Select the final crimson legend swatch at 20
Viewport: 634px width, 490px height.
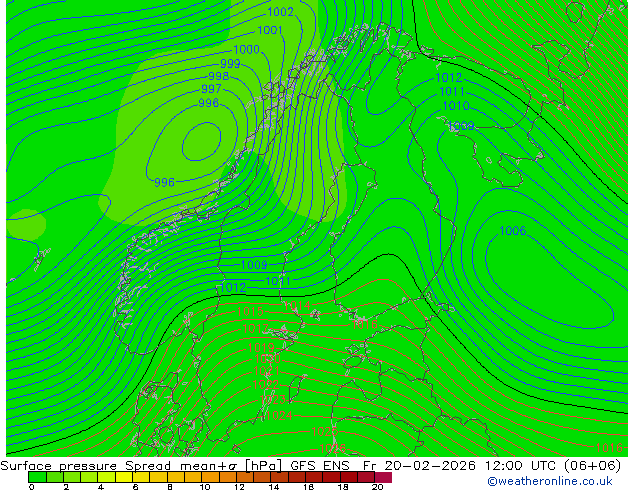pyautogui.click(x=383, y=477)
